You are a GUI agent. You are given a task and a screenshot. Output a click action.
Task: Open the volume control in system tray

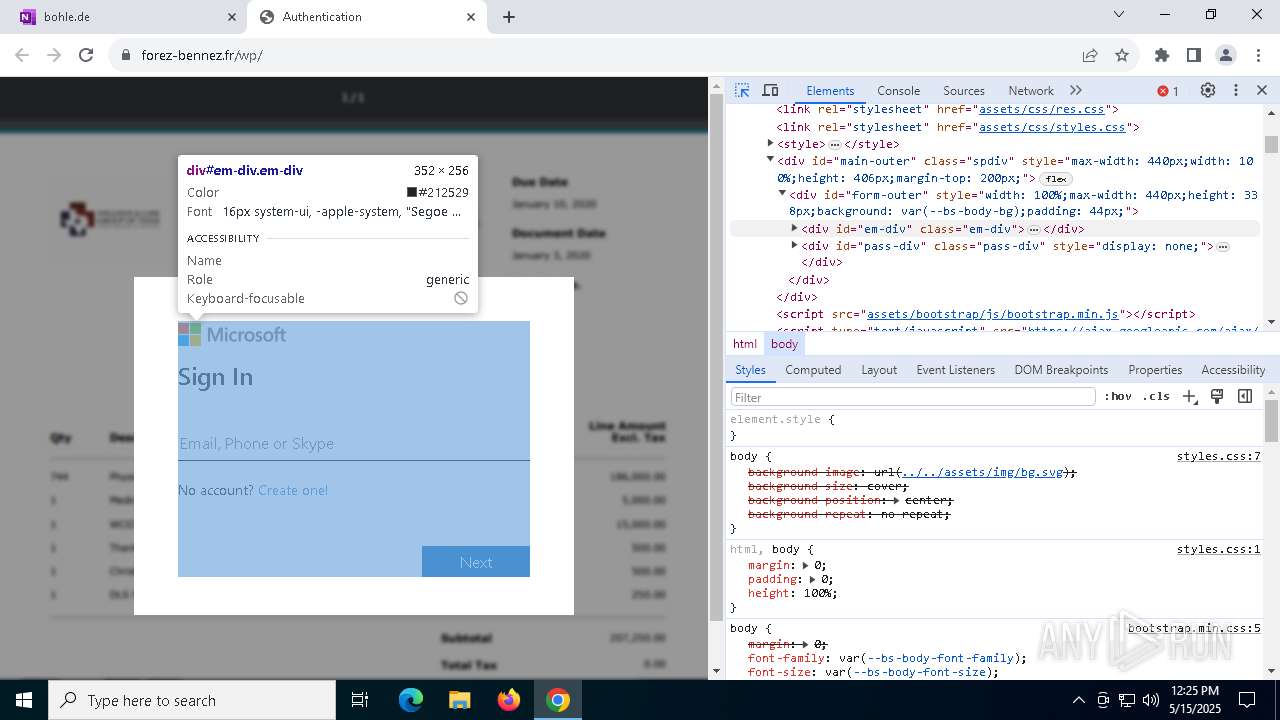point(1151,700)
